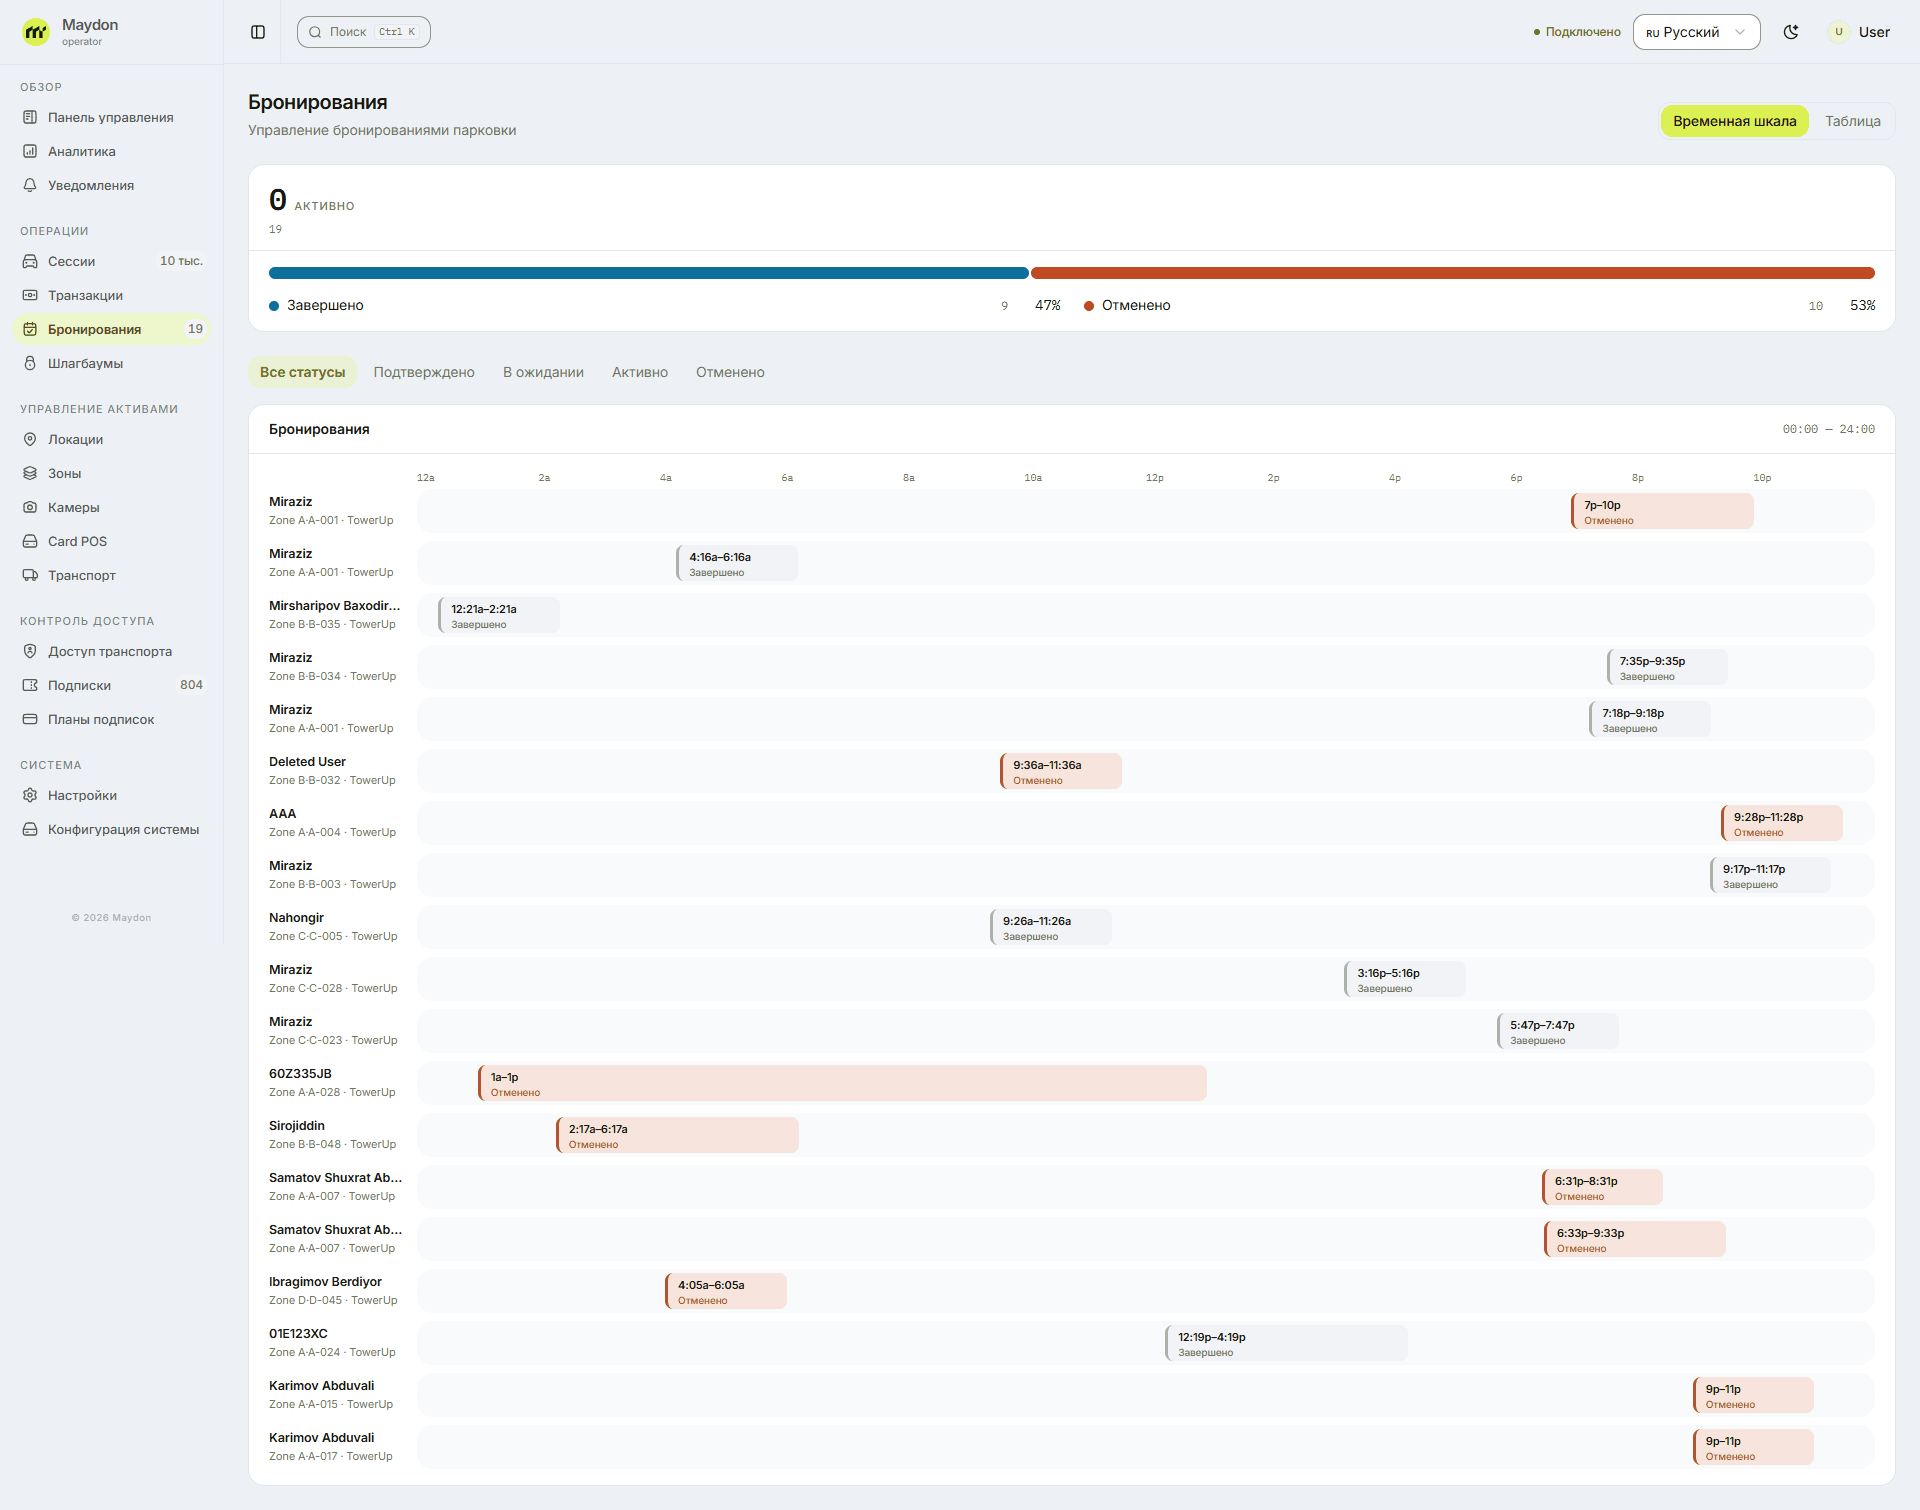Select Временная шкала view
1920x1510 pixels.
1734,121
